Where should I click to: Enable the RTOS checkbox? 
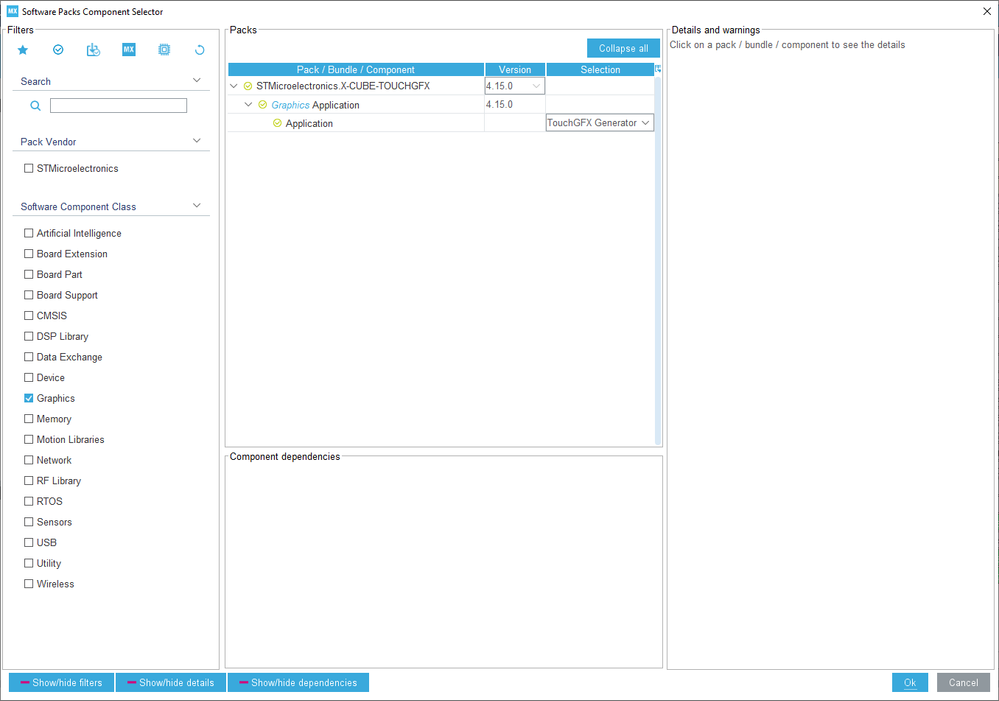29,501
